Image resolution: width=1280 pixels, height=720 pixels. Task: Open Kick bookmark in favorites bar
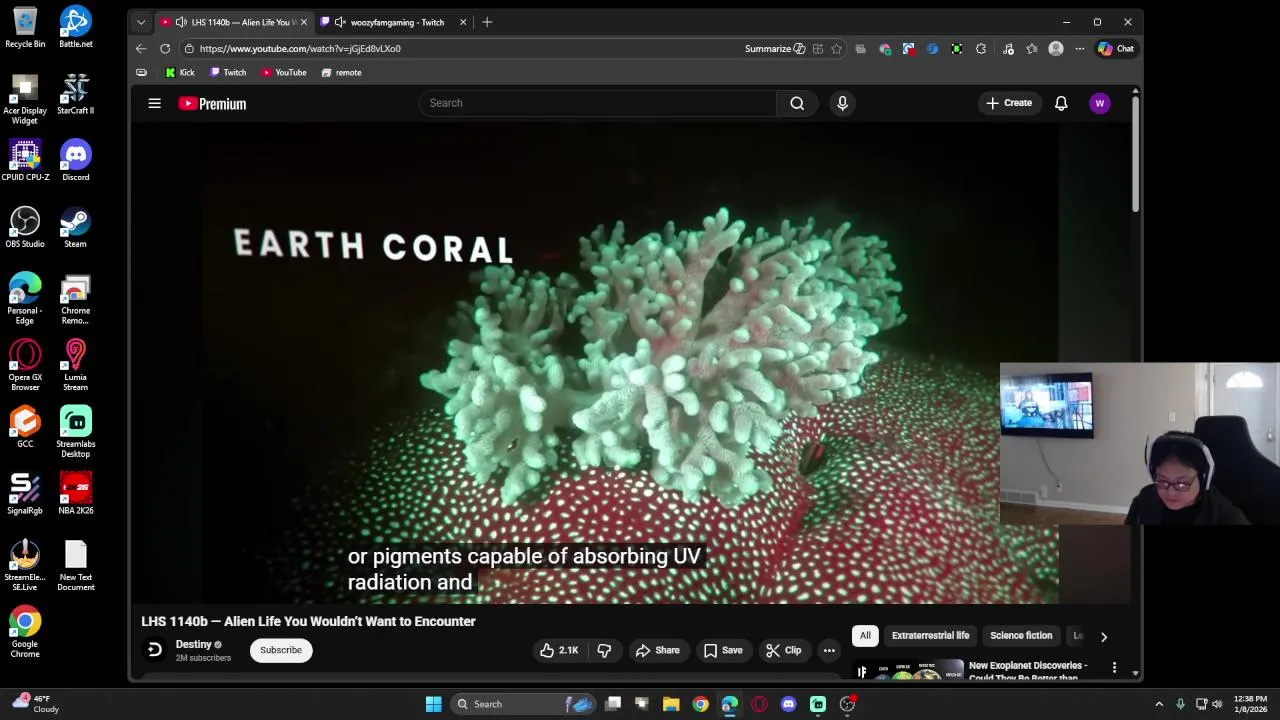180,73
